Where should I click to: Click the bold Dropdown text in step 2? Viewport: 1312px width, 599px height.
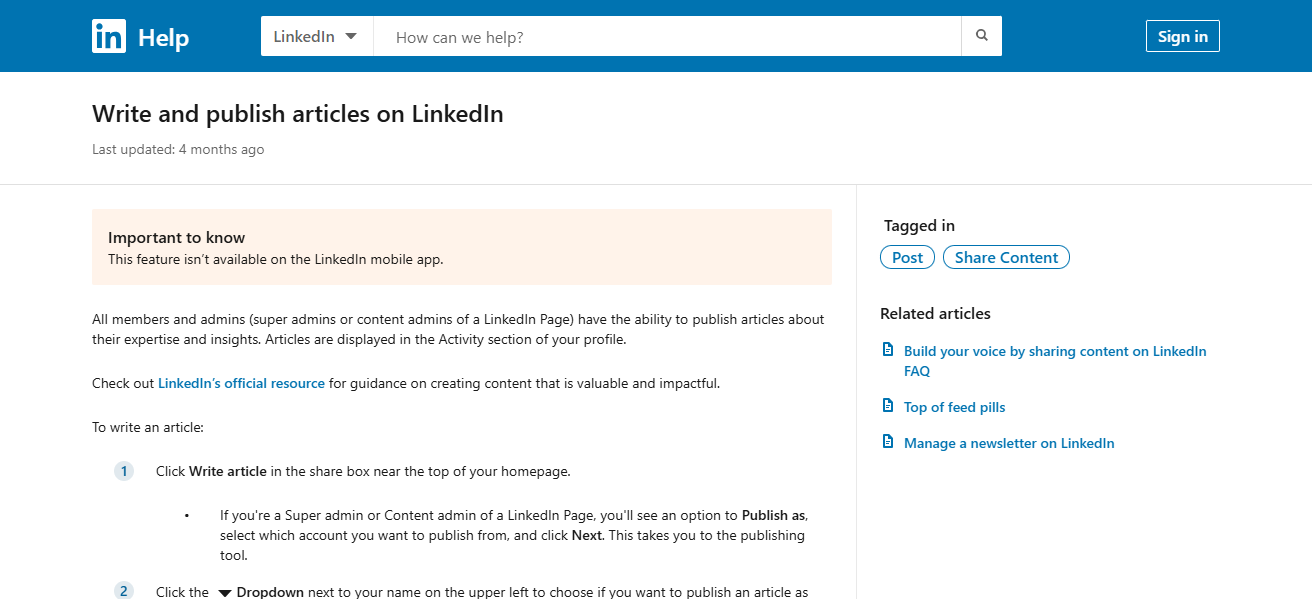point(270,592)
